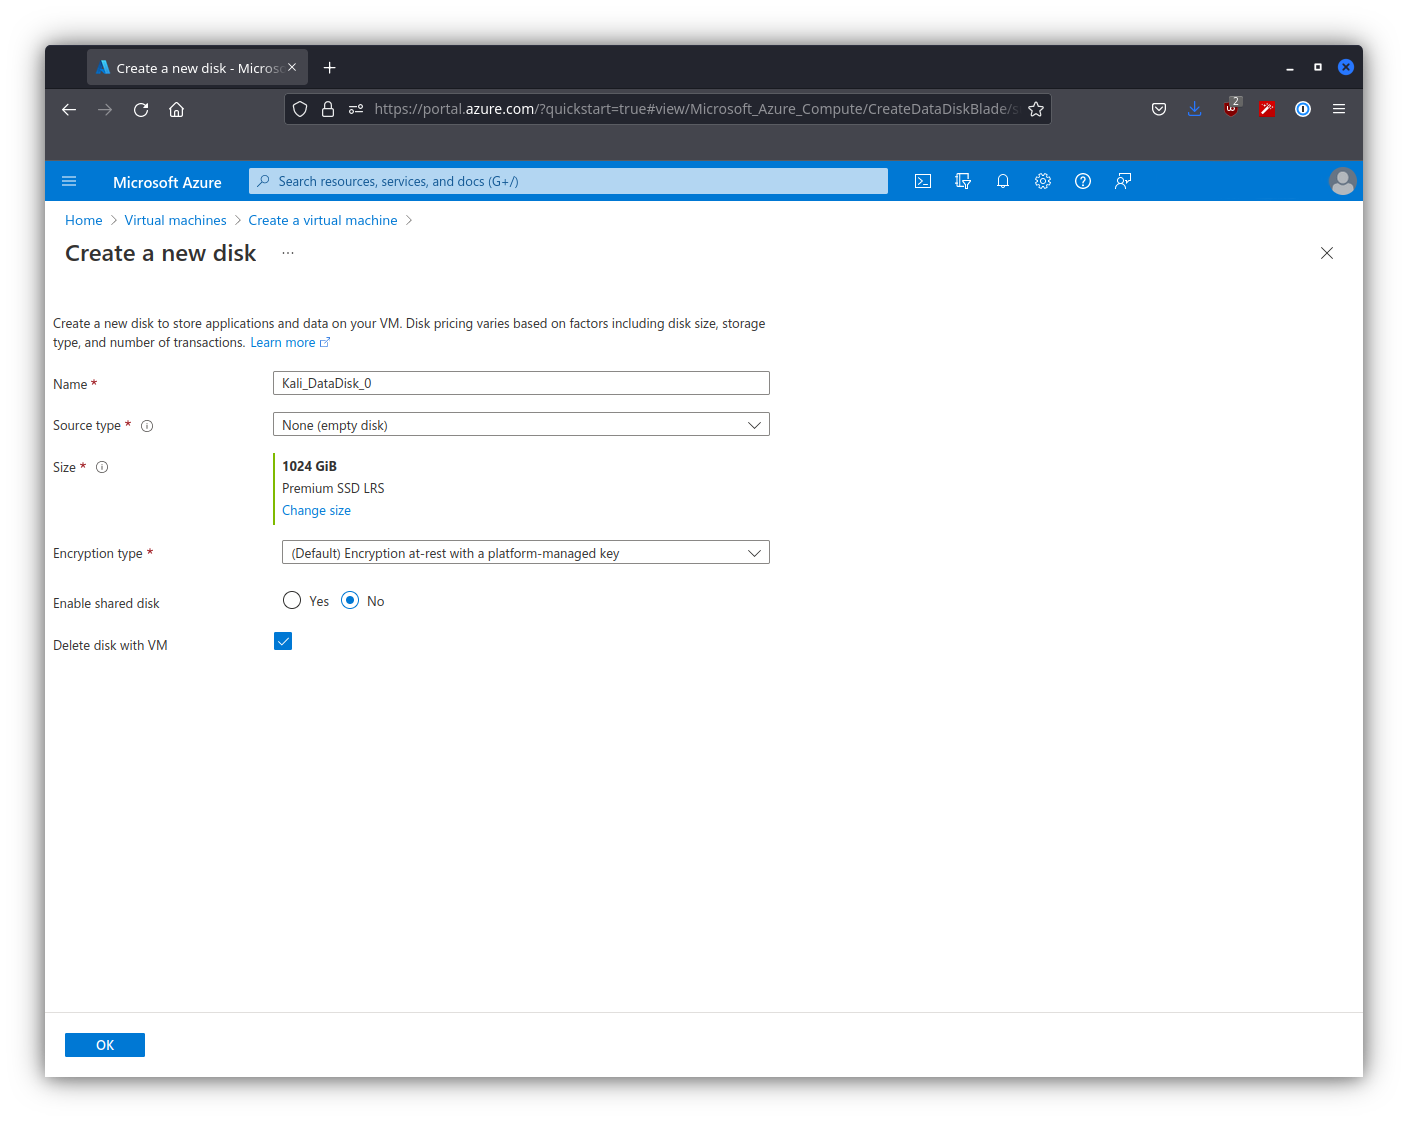
Task: Expand the Source type dropdown
Action: pos(521,425)
